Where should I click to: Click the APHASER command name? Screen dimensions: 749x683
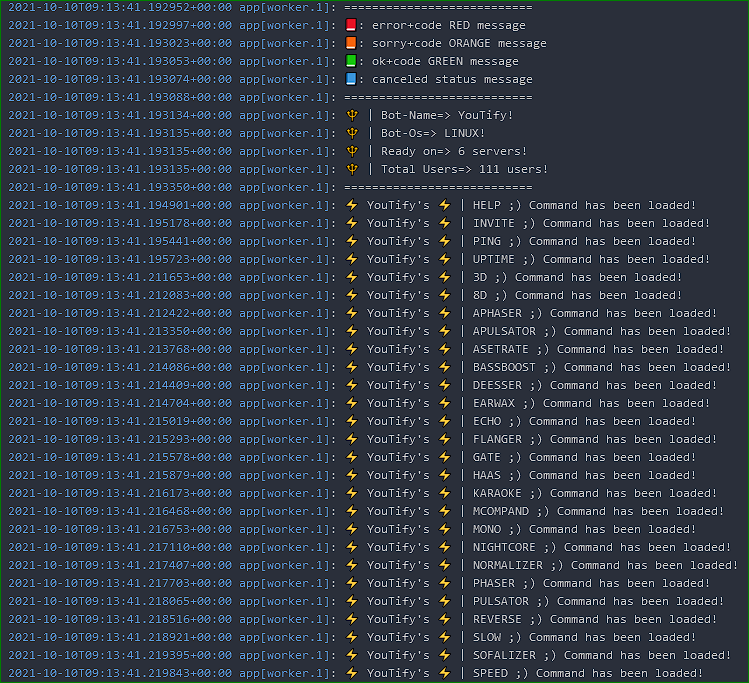(x=497, y=313)
